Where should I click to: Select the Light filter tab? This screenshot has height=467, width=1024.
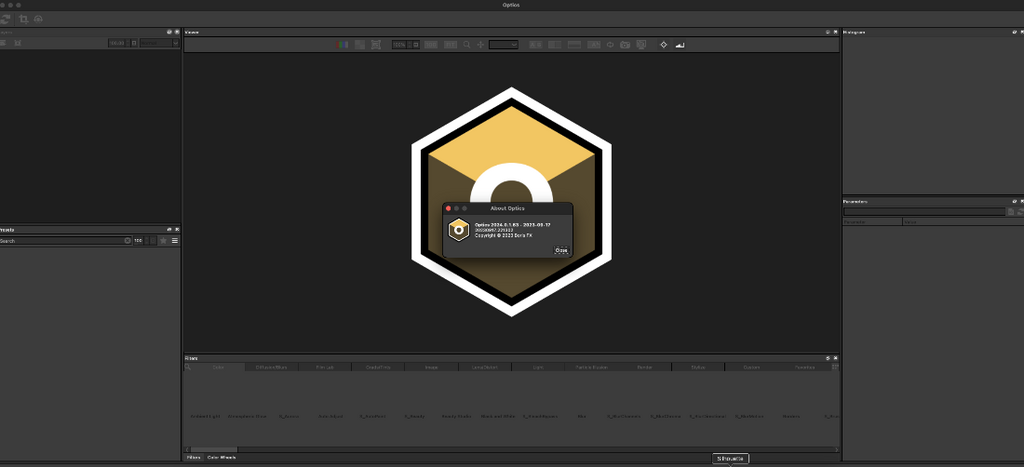pyautogui.click(x=538, y=367)
